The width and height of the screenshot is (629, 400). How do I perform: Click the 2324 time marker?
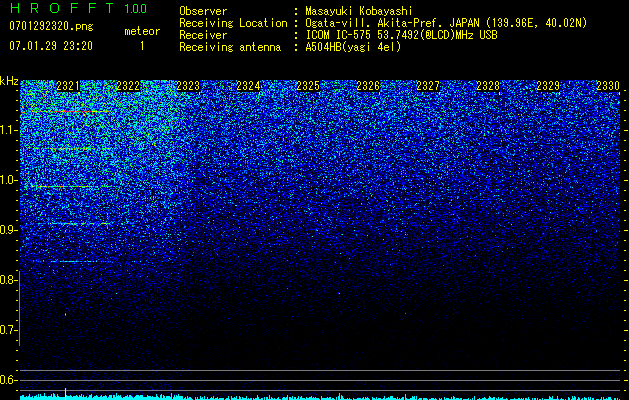tap(248, 86)
